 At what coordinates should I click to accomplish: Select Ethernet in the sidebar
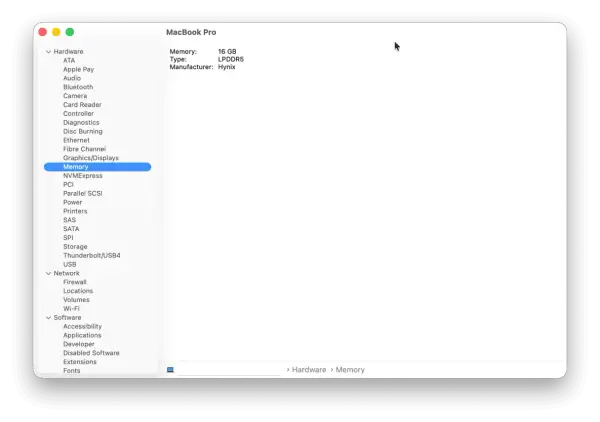pos(76,140)
